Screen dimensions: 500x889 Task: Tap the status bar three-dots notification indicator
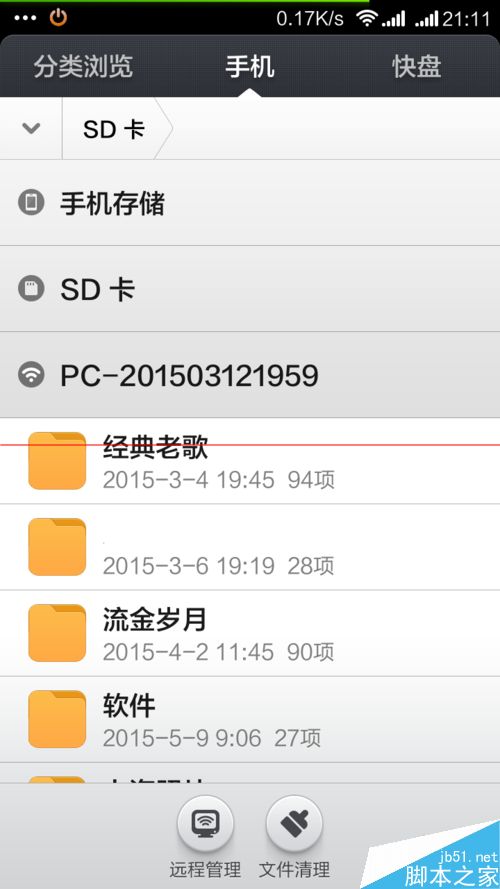point(26,18)
